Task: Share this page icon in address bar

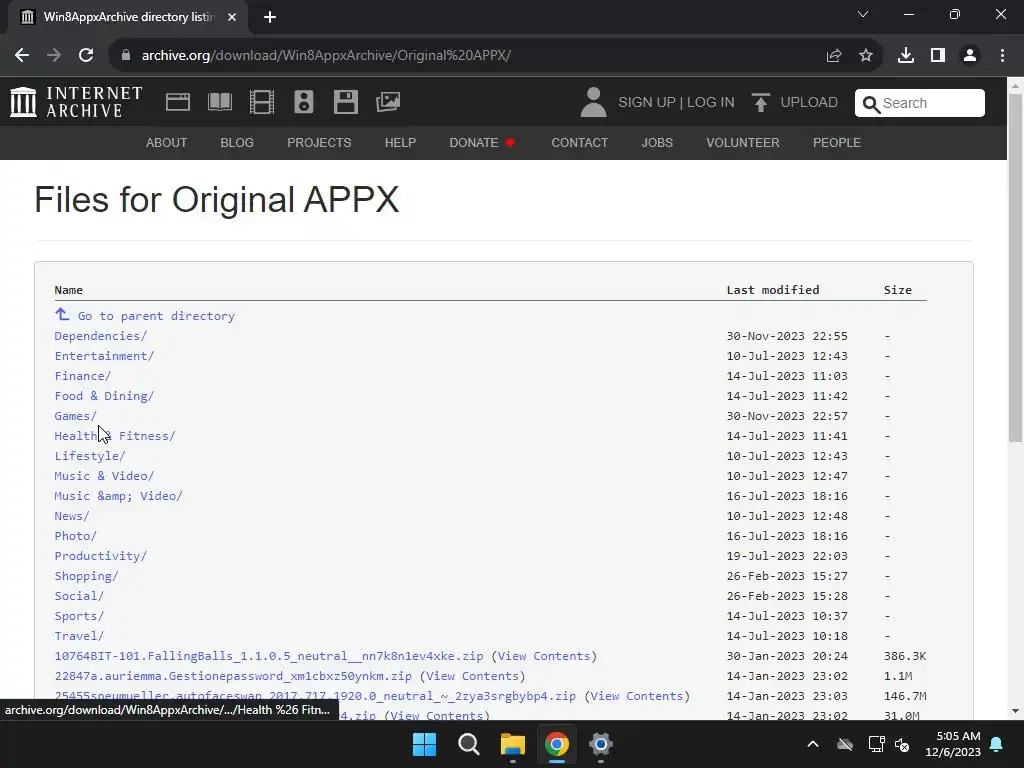Action: tap(833, 56)
